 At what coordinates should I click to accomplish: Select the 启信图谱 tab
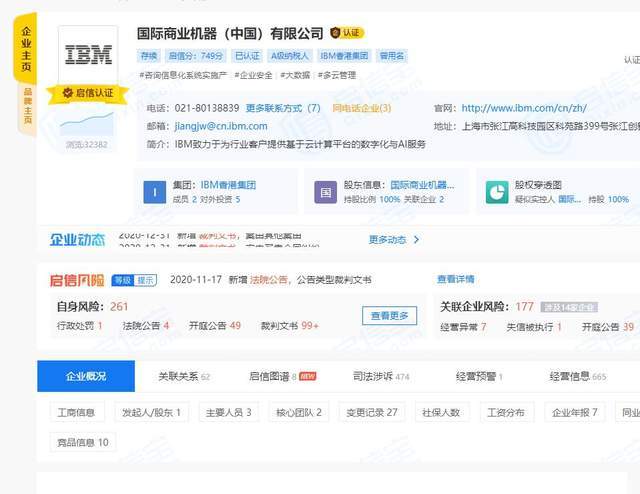pos(282,376)
